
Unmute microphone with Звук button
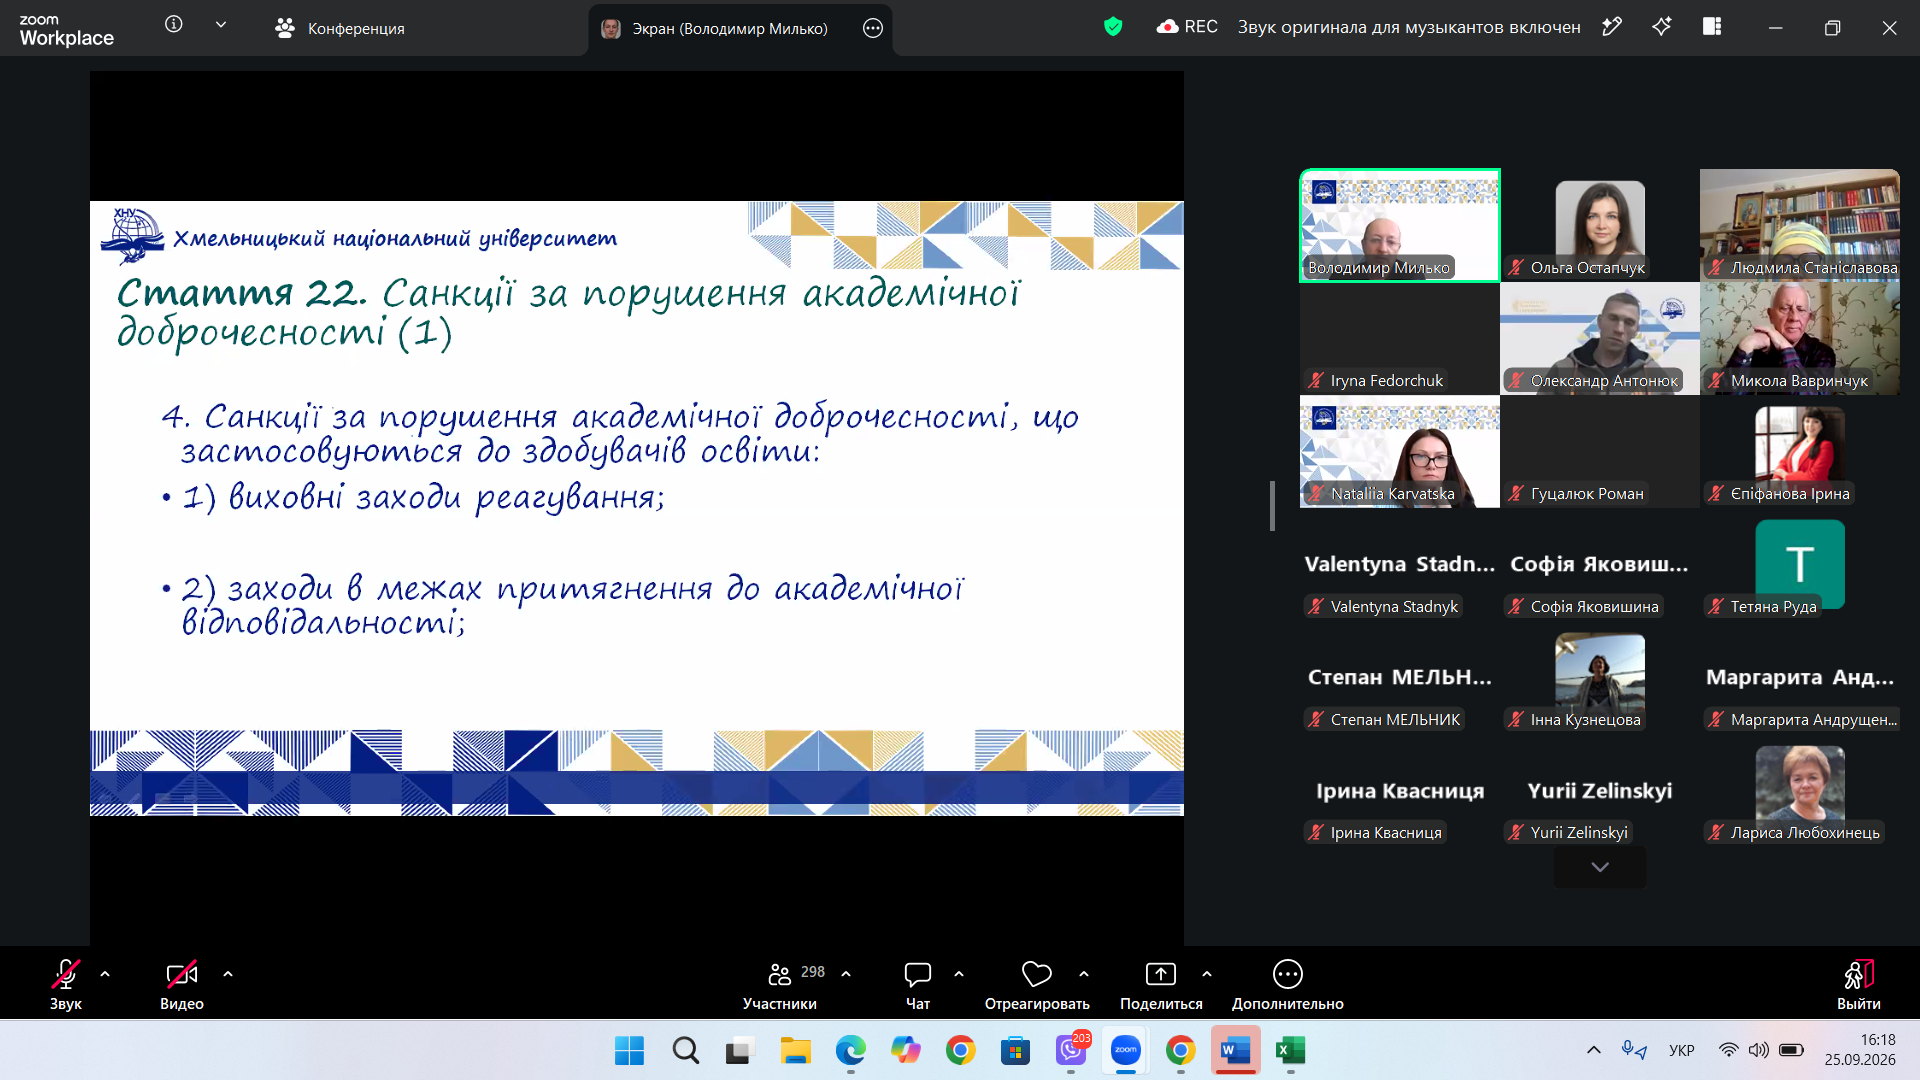point(66,986)
